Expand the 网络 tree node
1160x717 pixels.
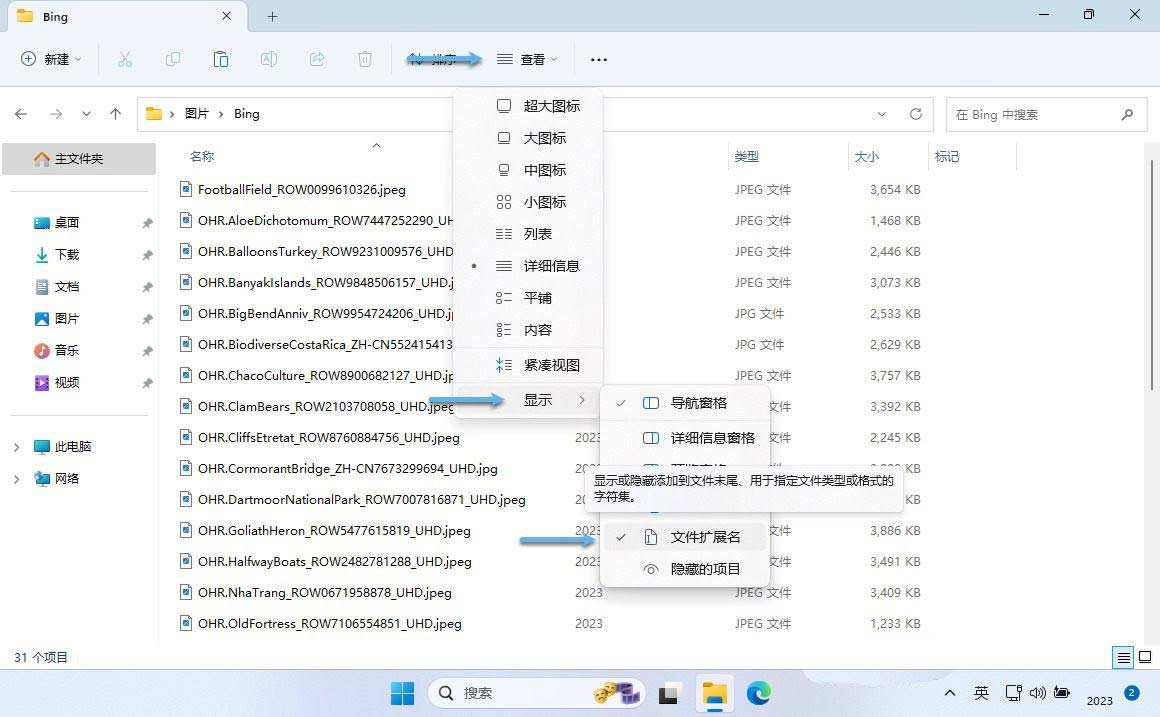18,478
